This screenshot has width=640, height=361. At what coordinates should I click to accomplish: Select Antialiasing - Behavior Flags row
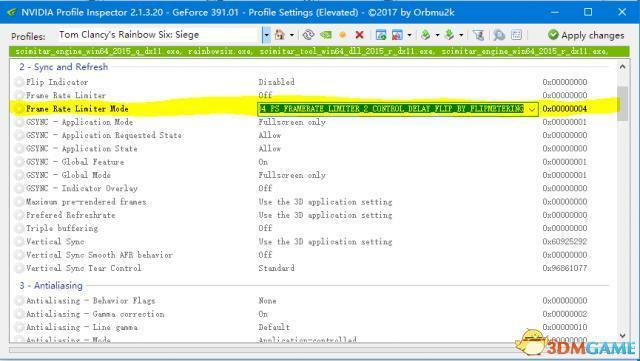(313, 301)
